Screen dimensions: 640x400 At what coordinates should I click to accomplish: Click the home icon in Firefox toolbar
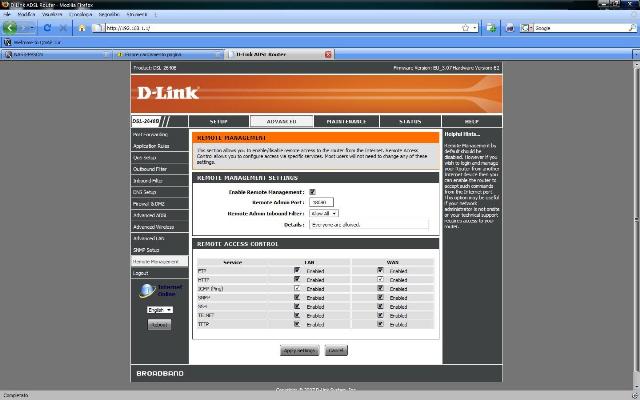click(79, 27)
